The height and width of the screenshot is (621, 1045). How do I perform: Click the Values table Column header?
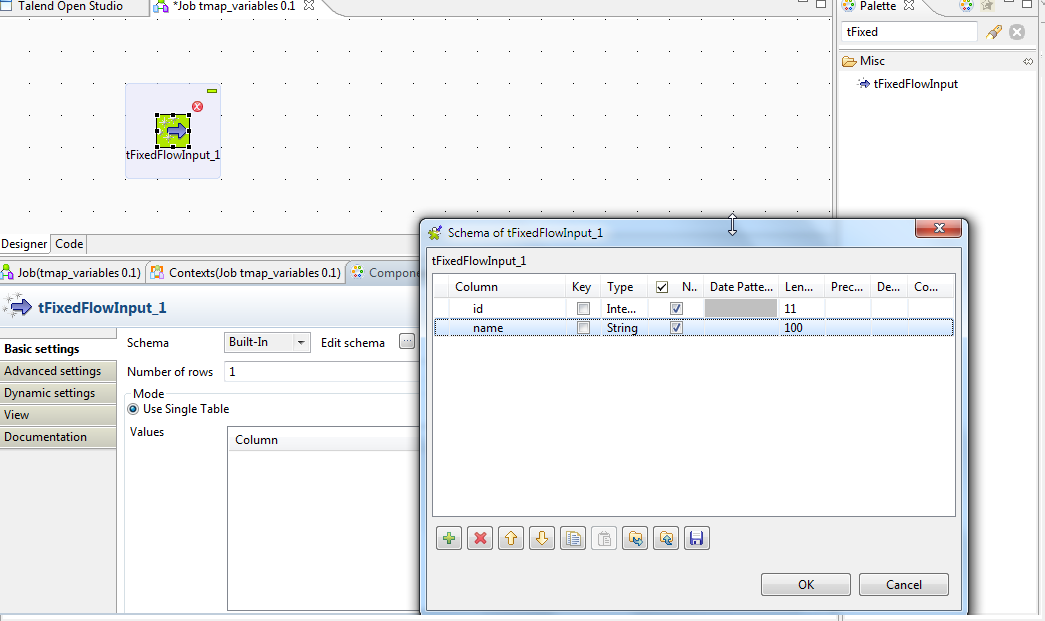coord(324,440)
